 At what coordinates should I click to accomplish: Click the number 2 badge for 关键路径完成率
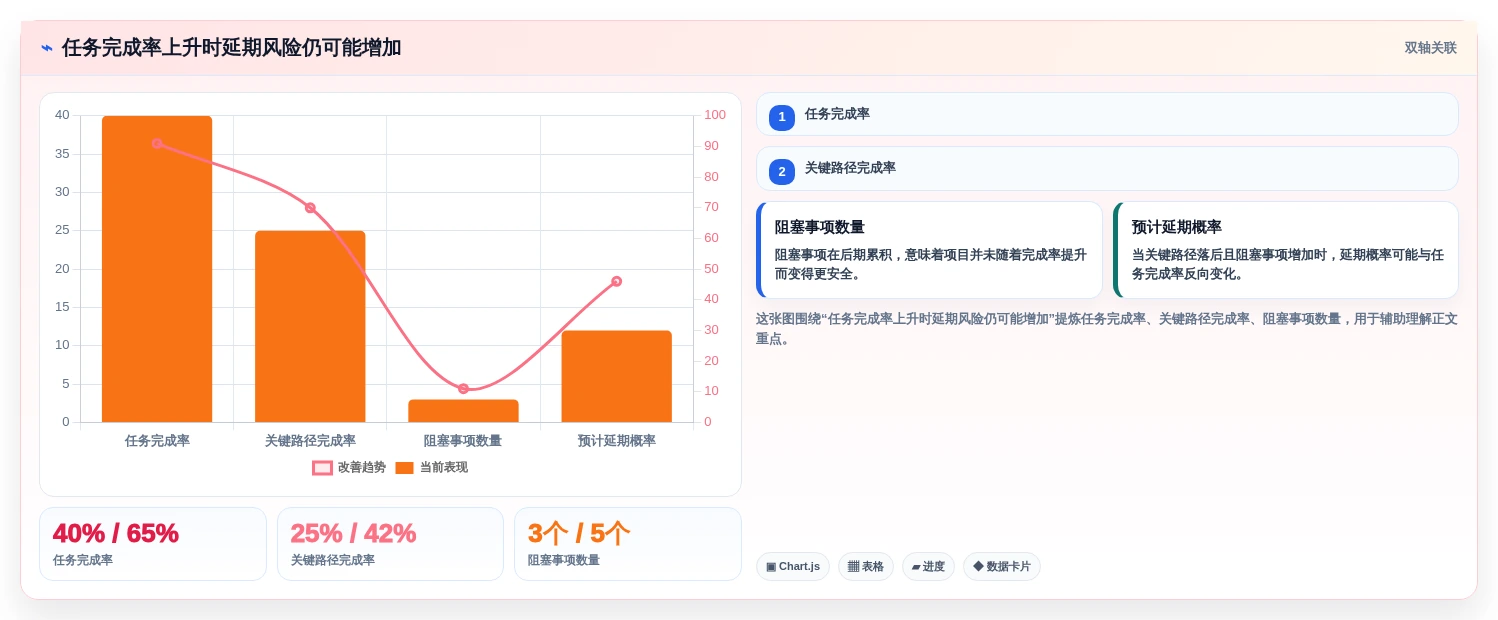(782, 171)
